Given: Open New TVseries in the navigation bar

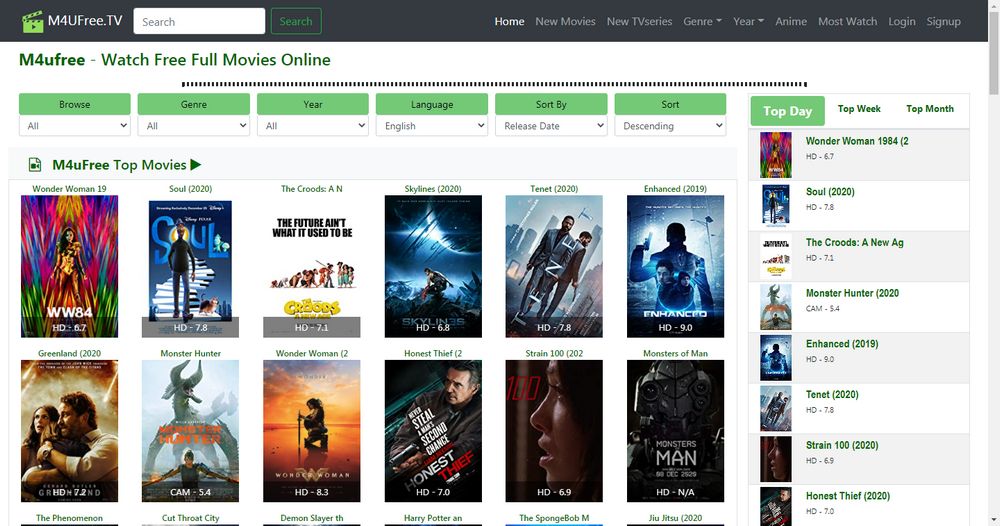Looking at the screenshot, I should tap(639, 21).
